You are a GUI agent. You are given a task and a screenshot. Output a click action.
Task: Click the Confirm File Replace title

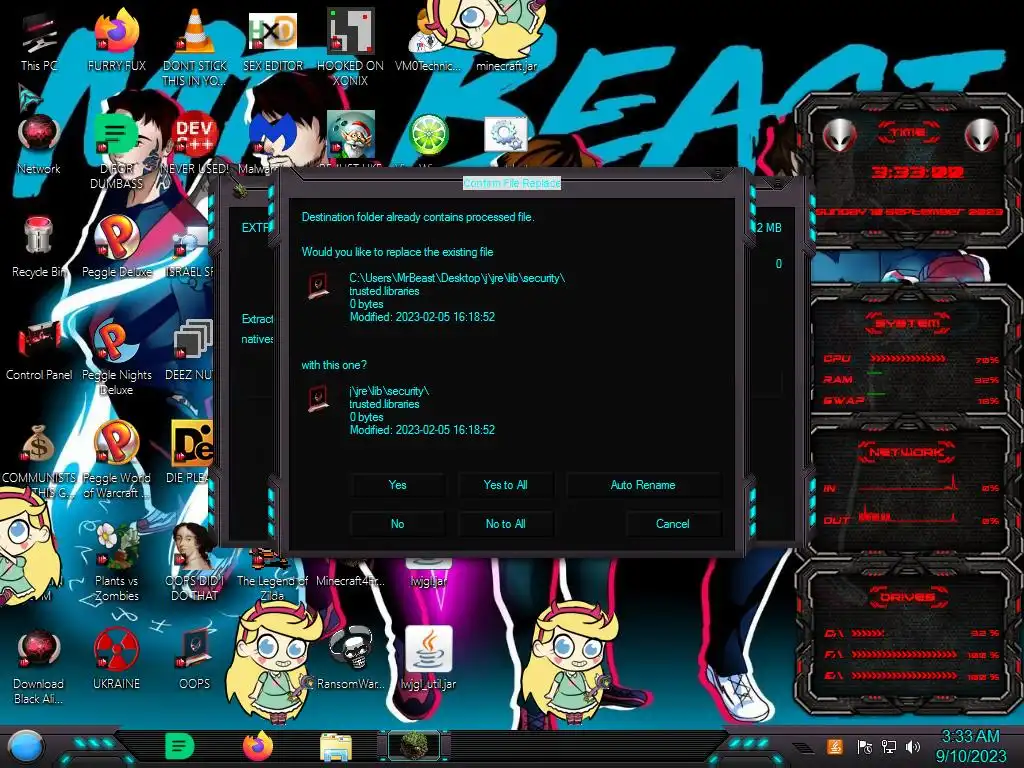511,183
